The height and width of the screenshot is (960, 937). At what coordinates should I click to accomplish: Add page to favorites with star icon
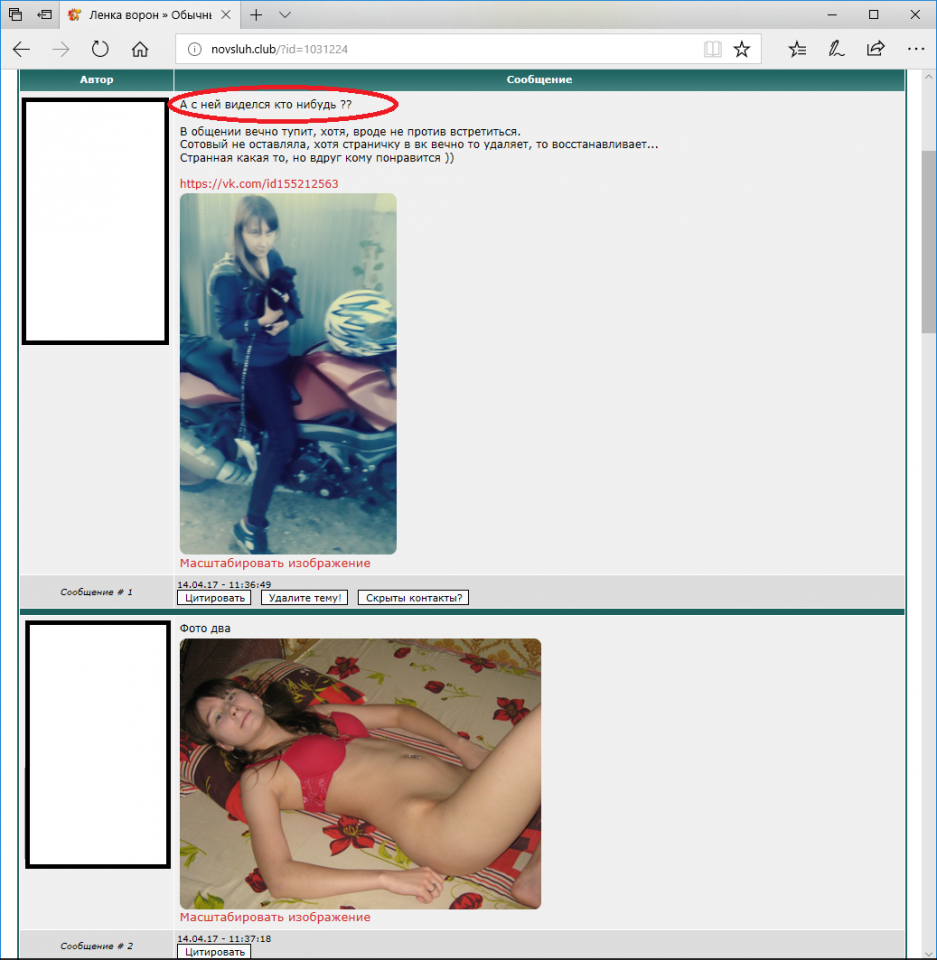click(741, 49)
